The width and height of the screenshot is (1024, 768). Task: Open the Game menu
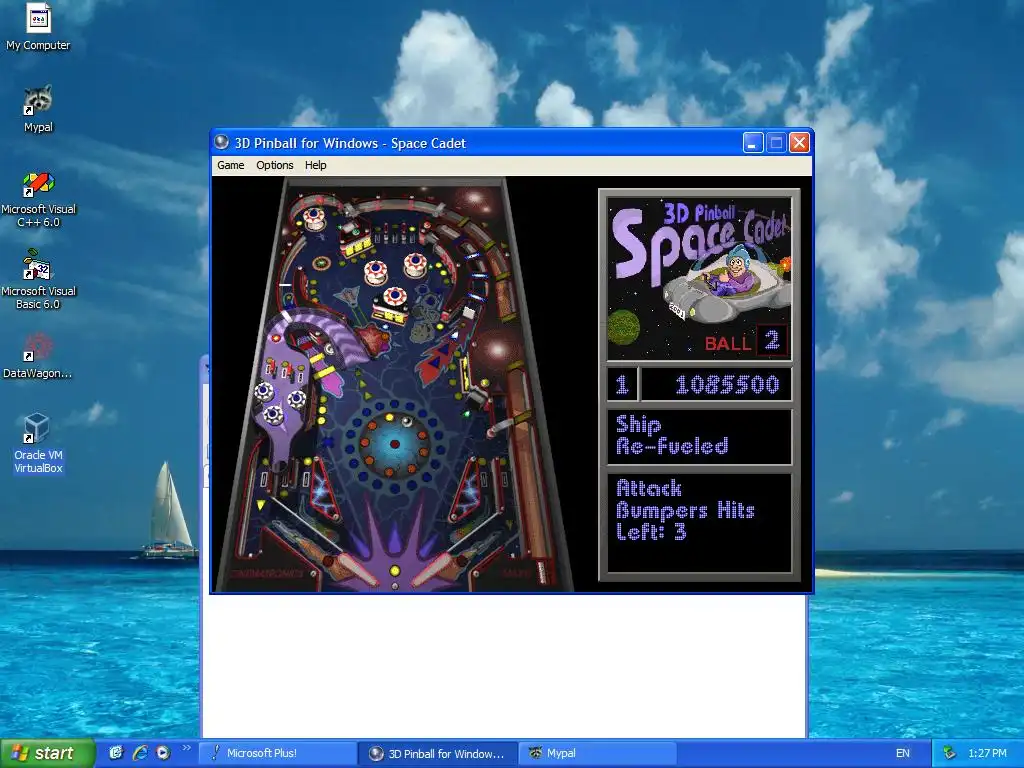pyautogui.click(x=231, y=165)
